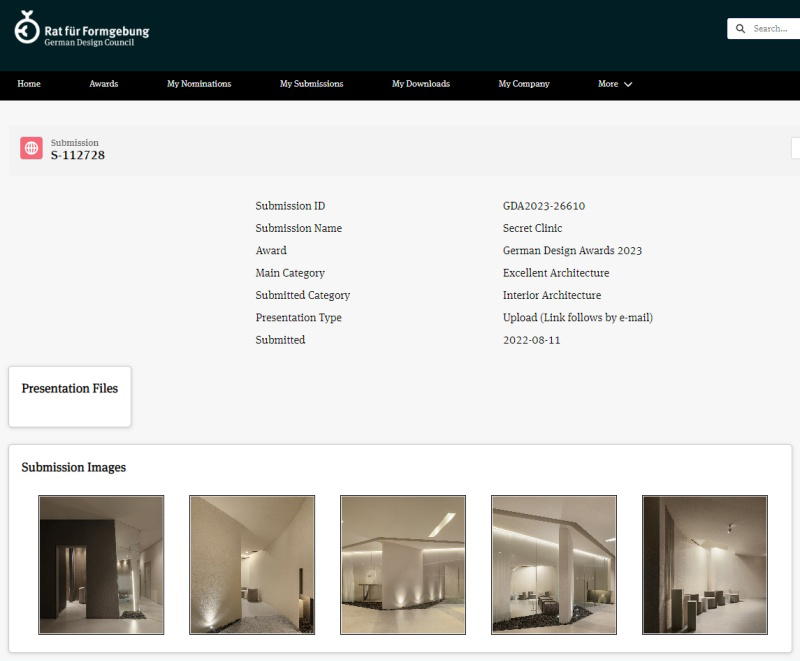Open My Submissions

(x=311, y=84)
